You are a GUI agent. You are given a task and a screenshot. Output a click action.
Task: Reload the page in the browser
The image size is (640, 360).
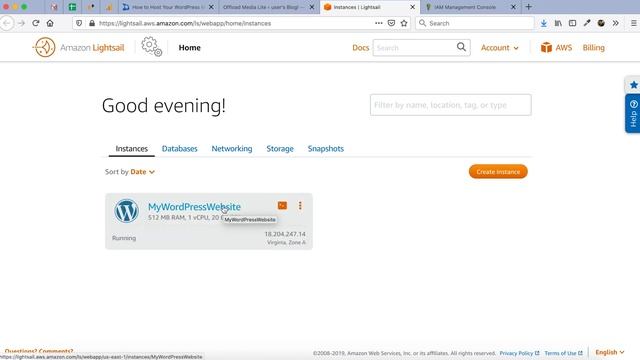36,23
